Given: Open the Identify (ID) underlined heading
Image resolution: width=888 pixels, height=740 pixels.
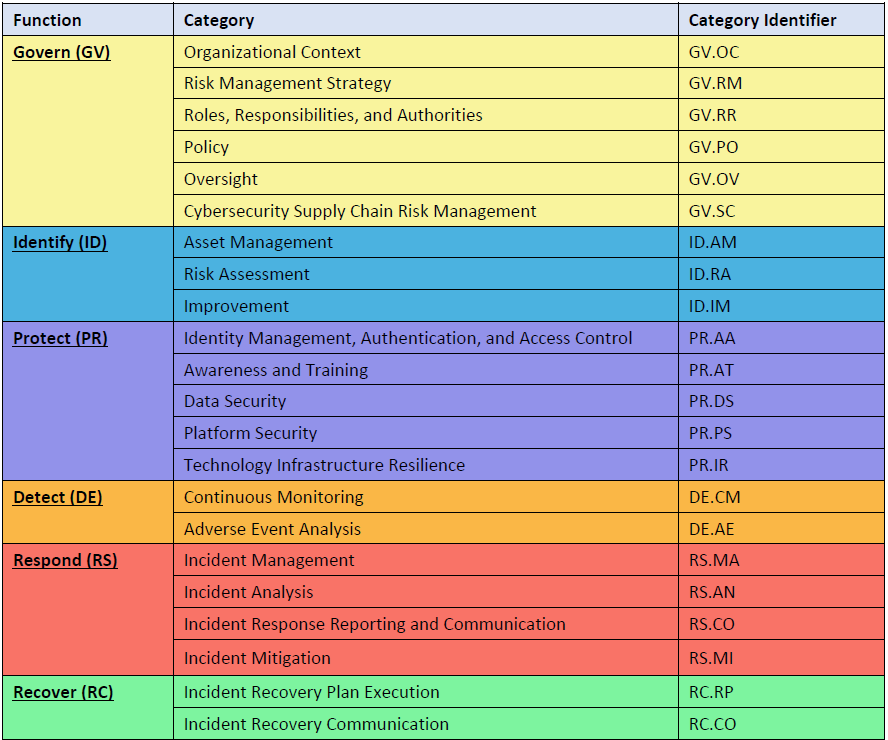Looking at the screenshot, I should point(59,242).
